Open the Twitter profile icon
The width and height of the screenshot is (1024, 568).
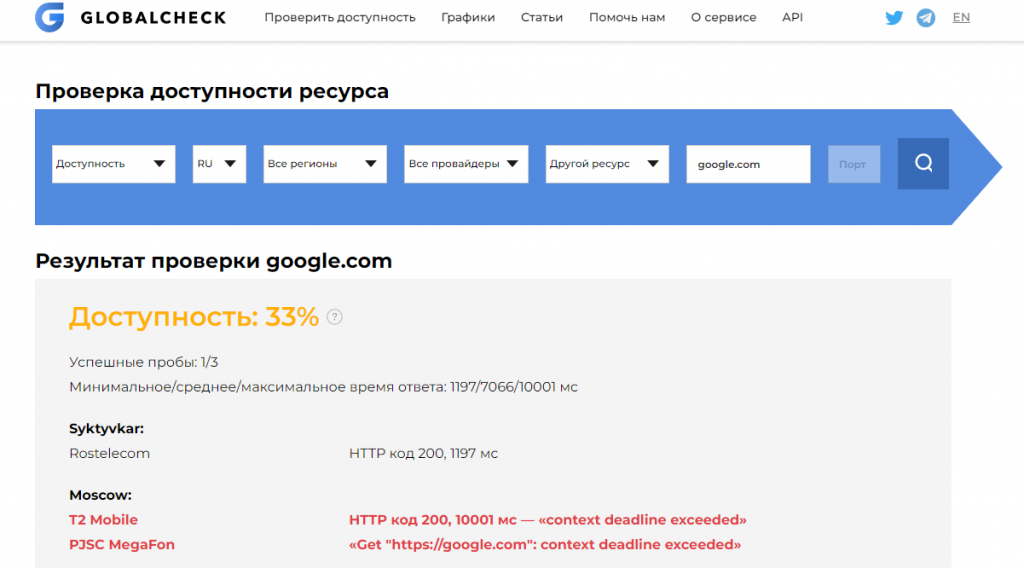[x=893, y=18]
